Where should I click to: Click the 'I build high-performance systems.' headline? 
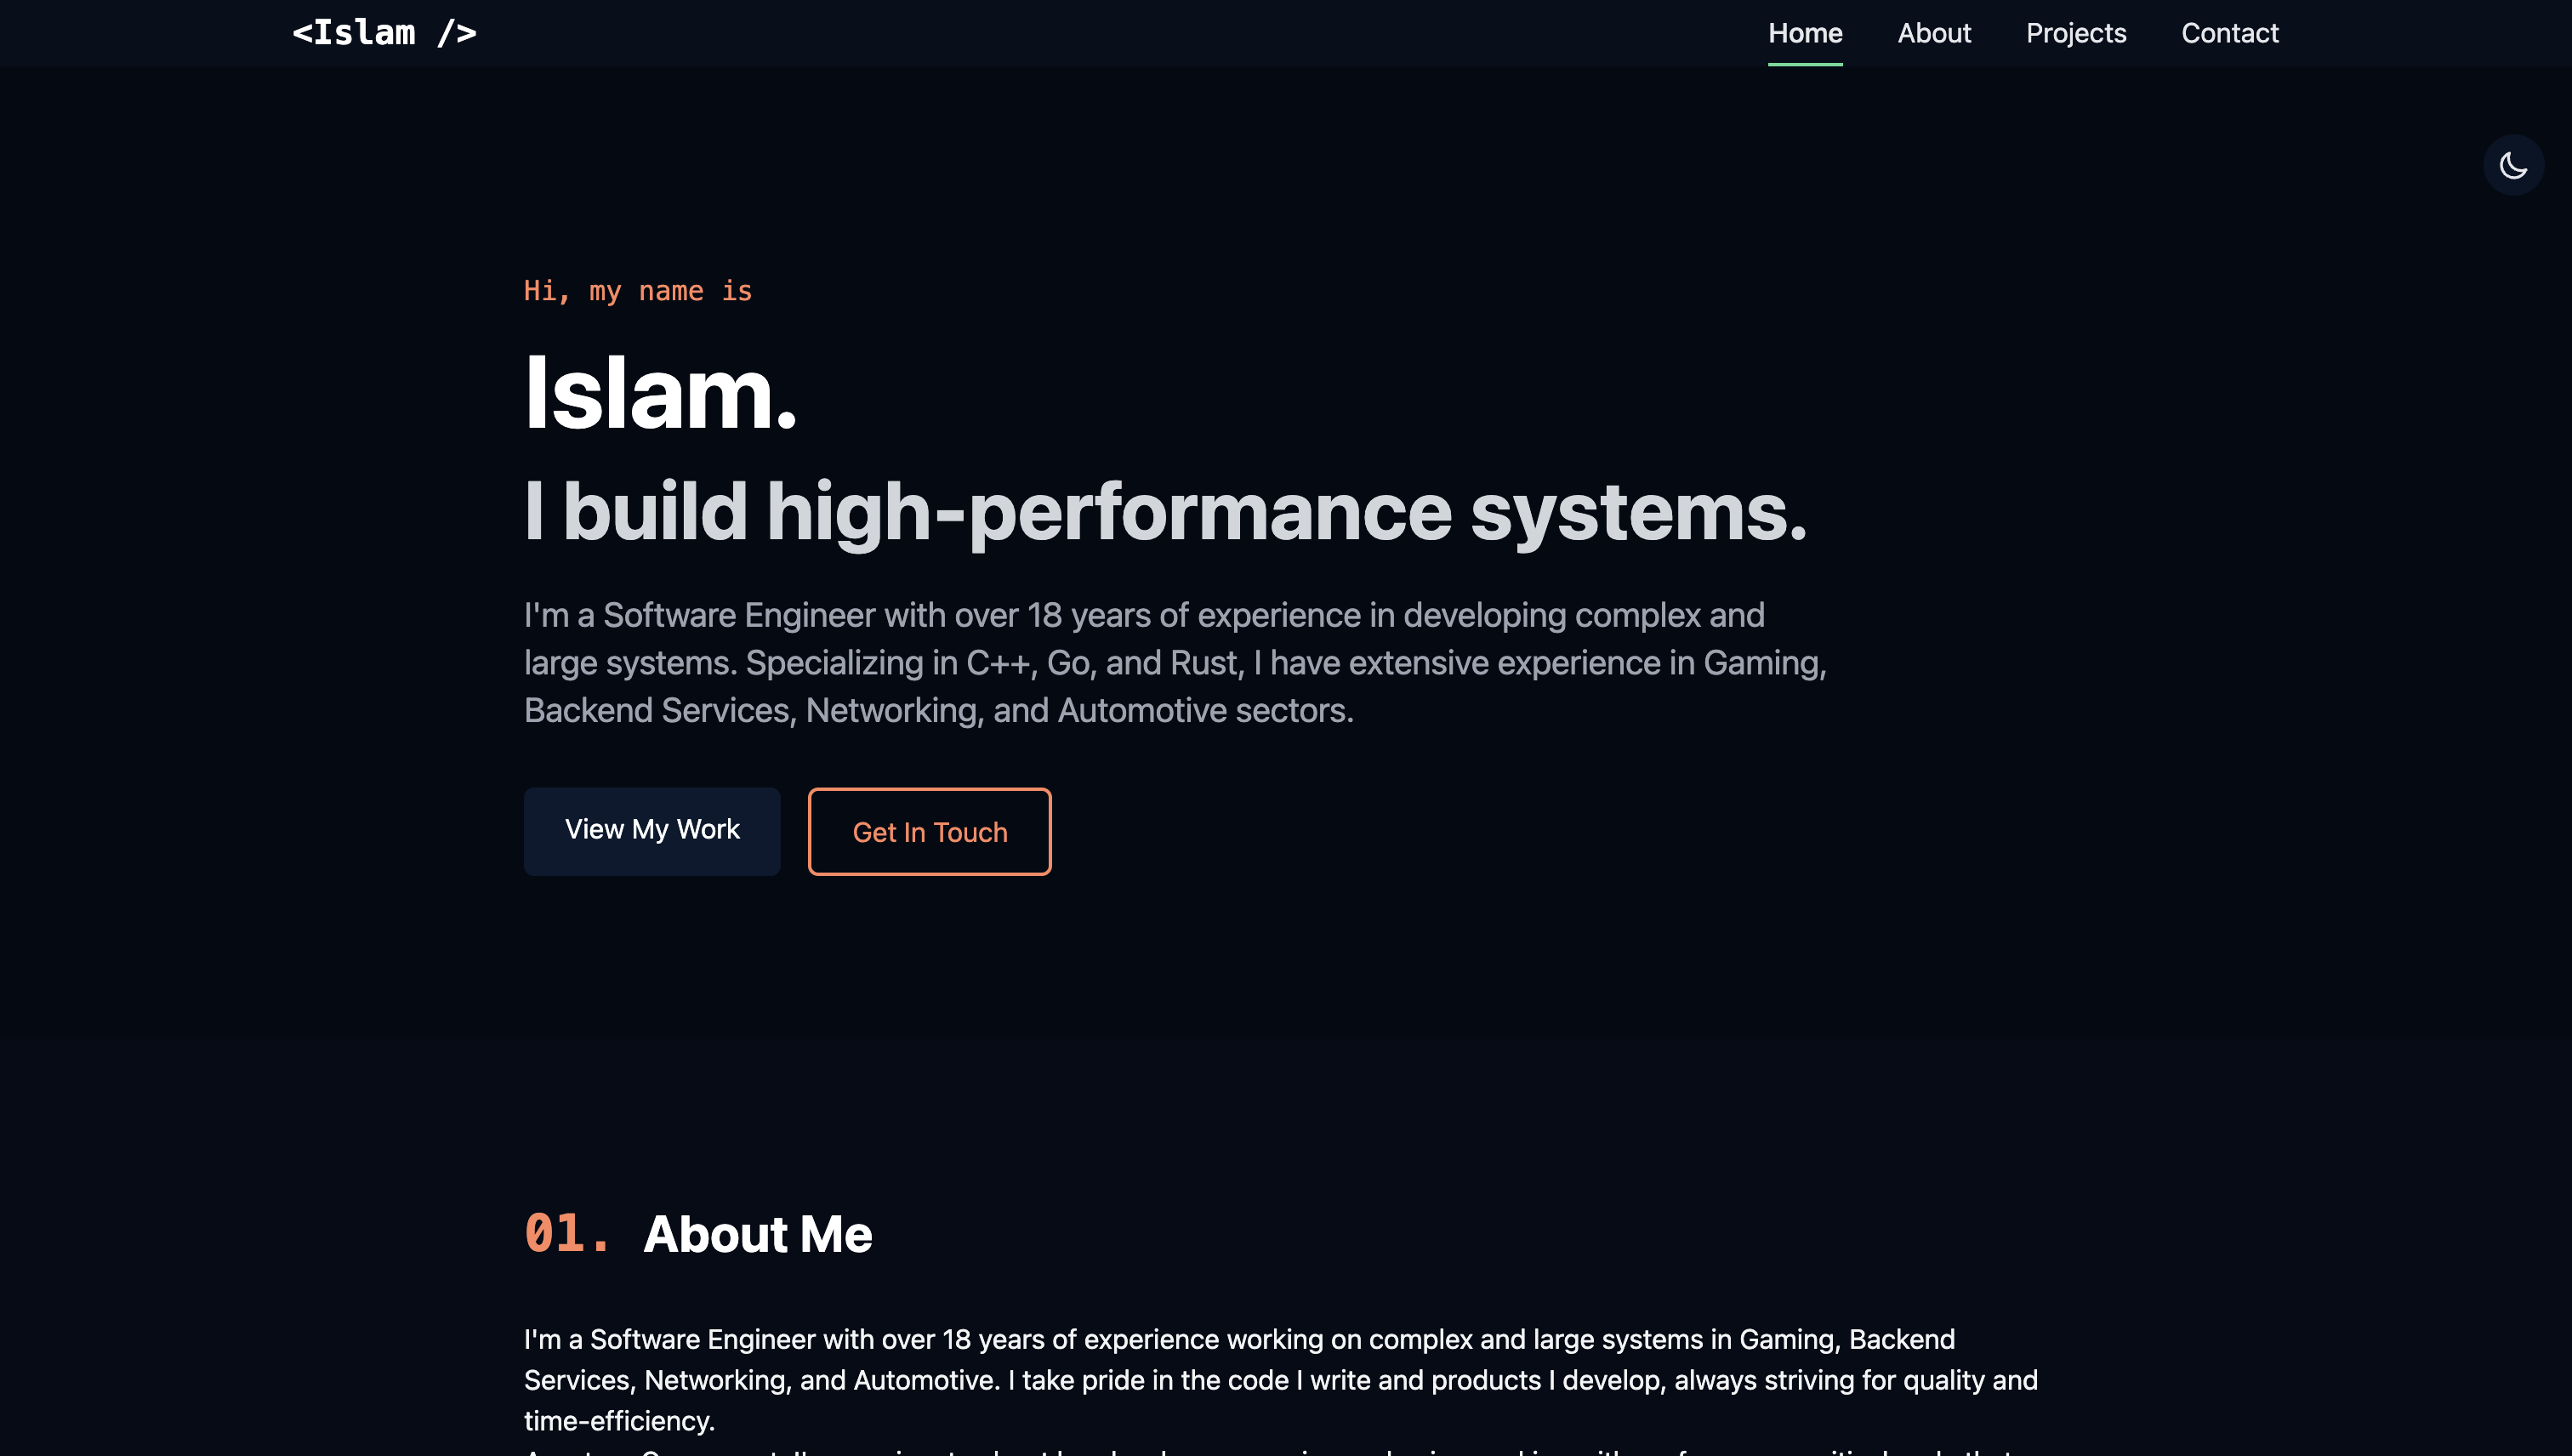point(1164,512)
